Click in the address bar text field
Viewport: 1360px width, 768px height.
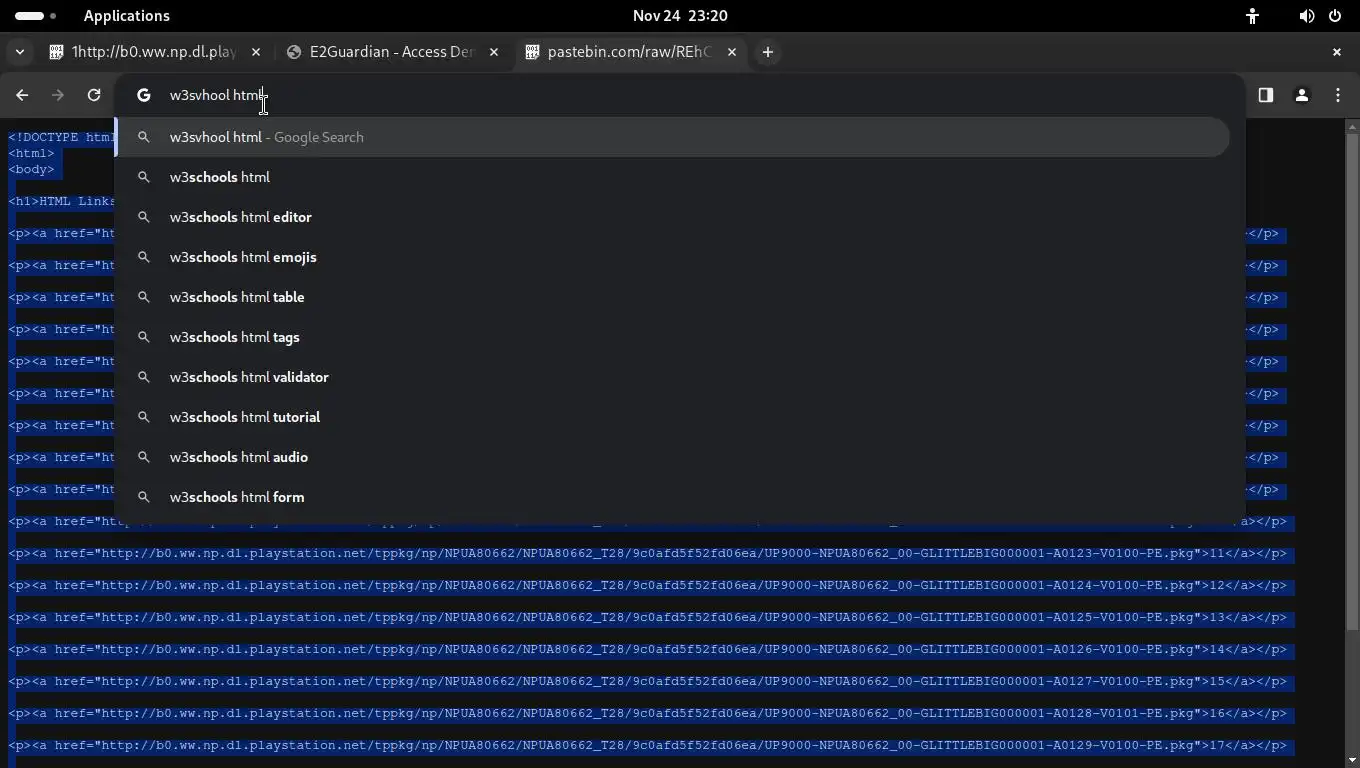click(x=680, y=95)
